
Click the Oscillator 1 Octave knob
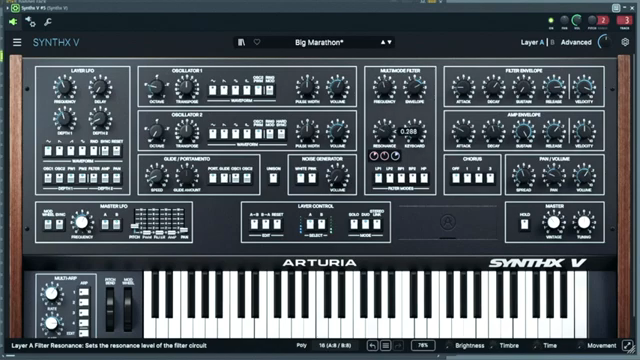[157, 87]
